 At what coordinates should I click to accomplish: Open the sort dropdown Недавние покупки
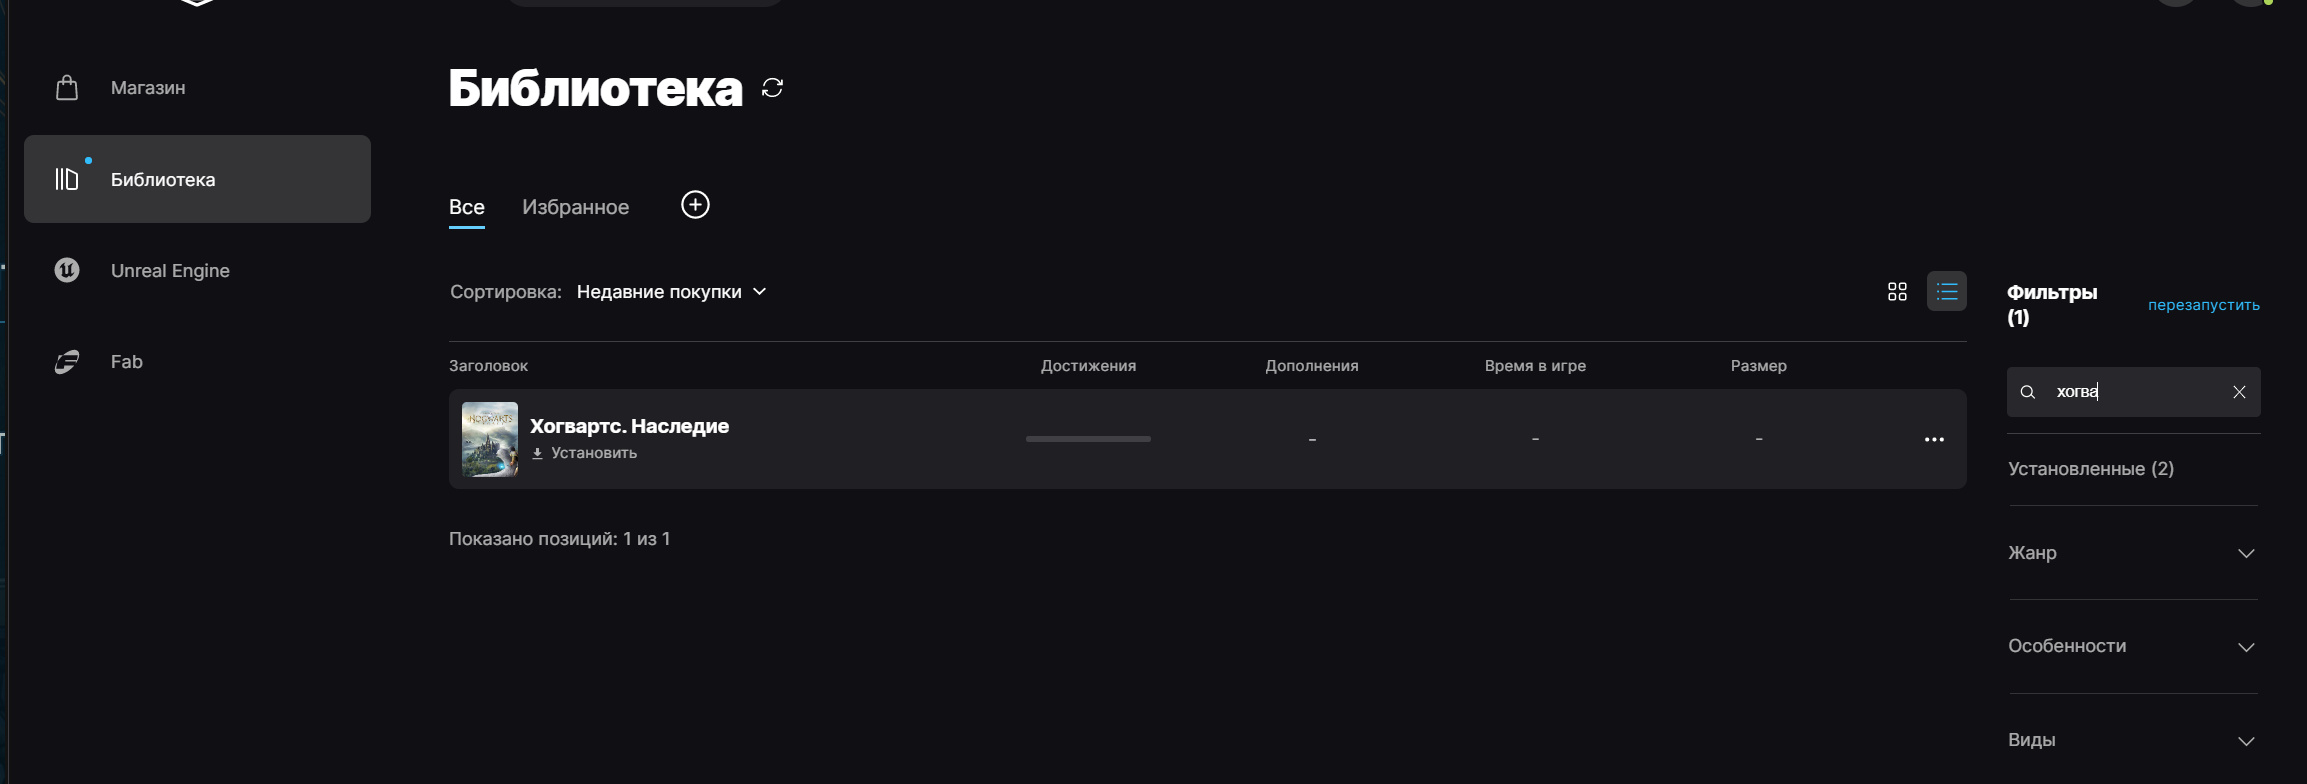click(671, 292)
